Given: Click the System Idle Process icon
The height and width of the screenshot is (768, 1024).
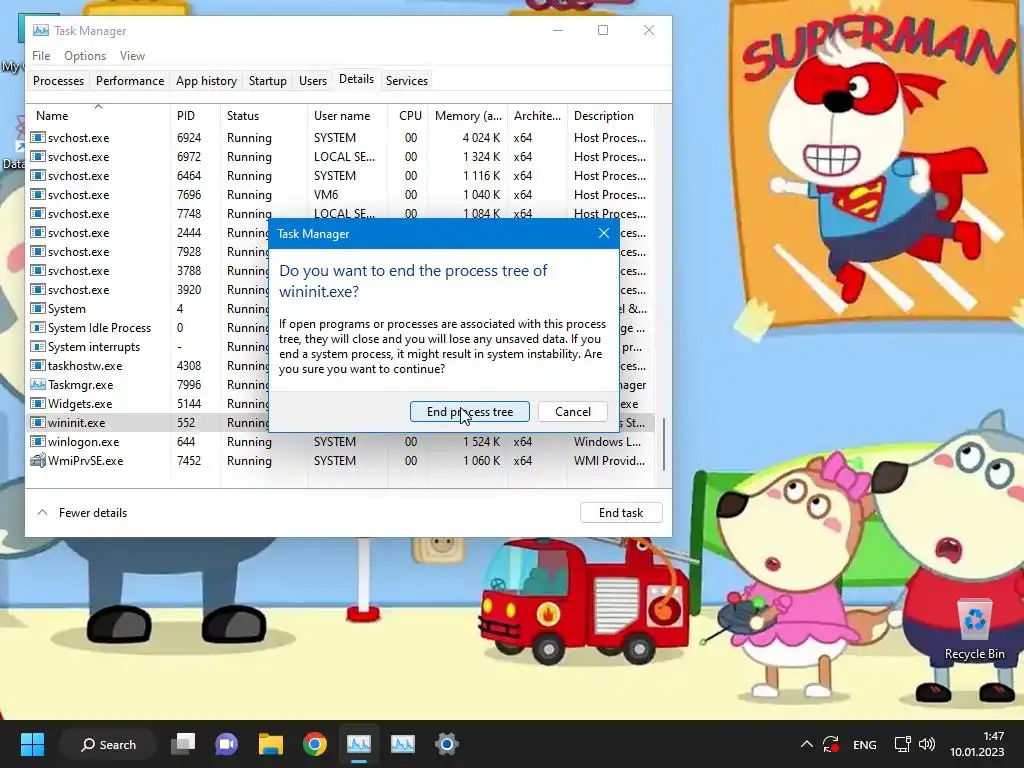Looking at the screenshot, I should coord(38,327).
